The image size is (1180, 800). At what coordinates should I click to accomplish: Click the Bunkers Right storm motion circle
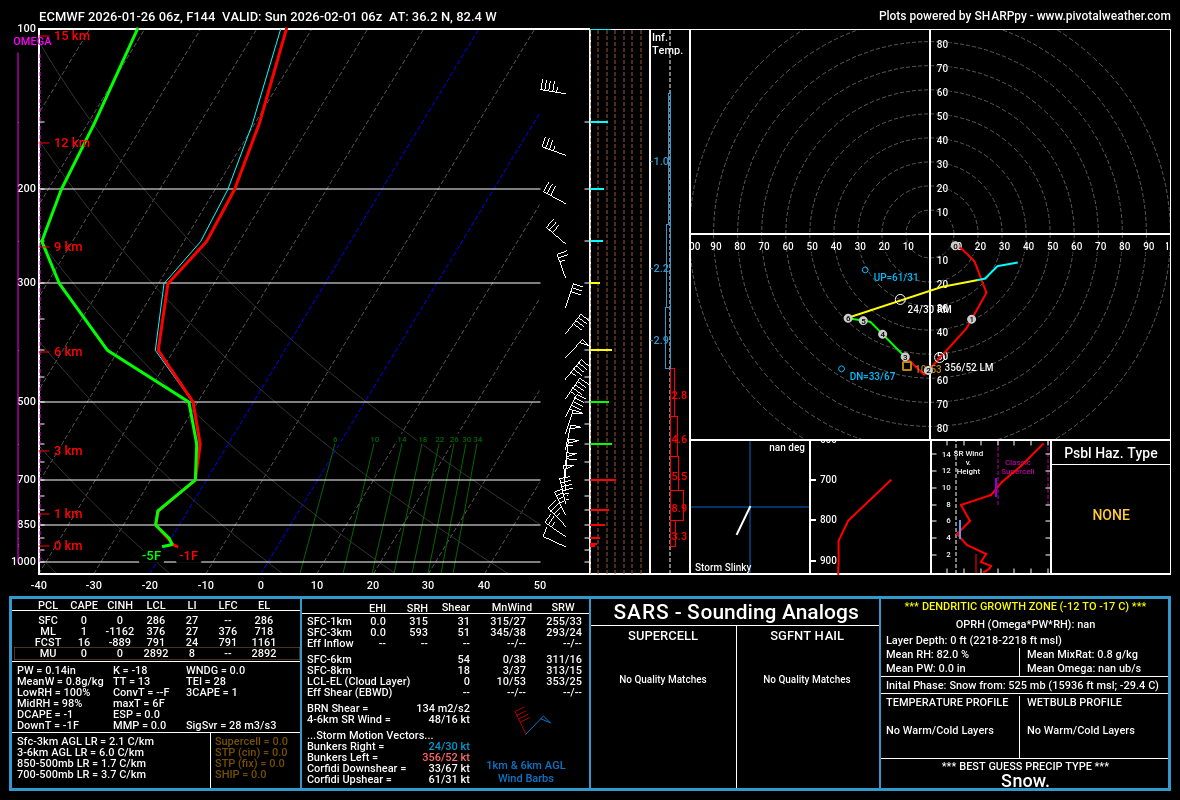[x=900, y=299]
